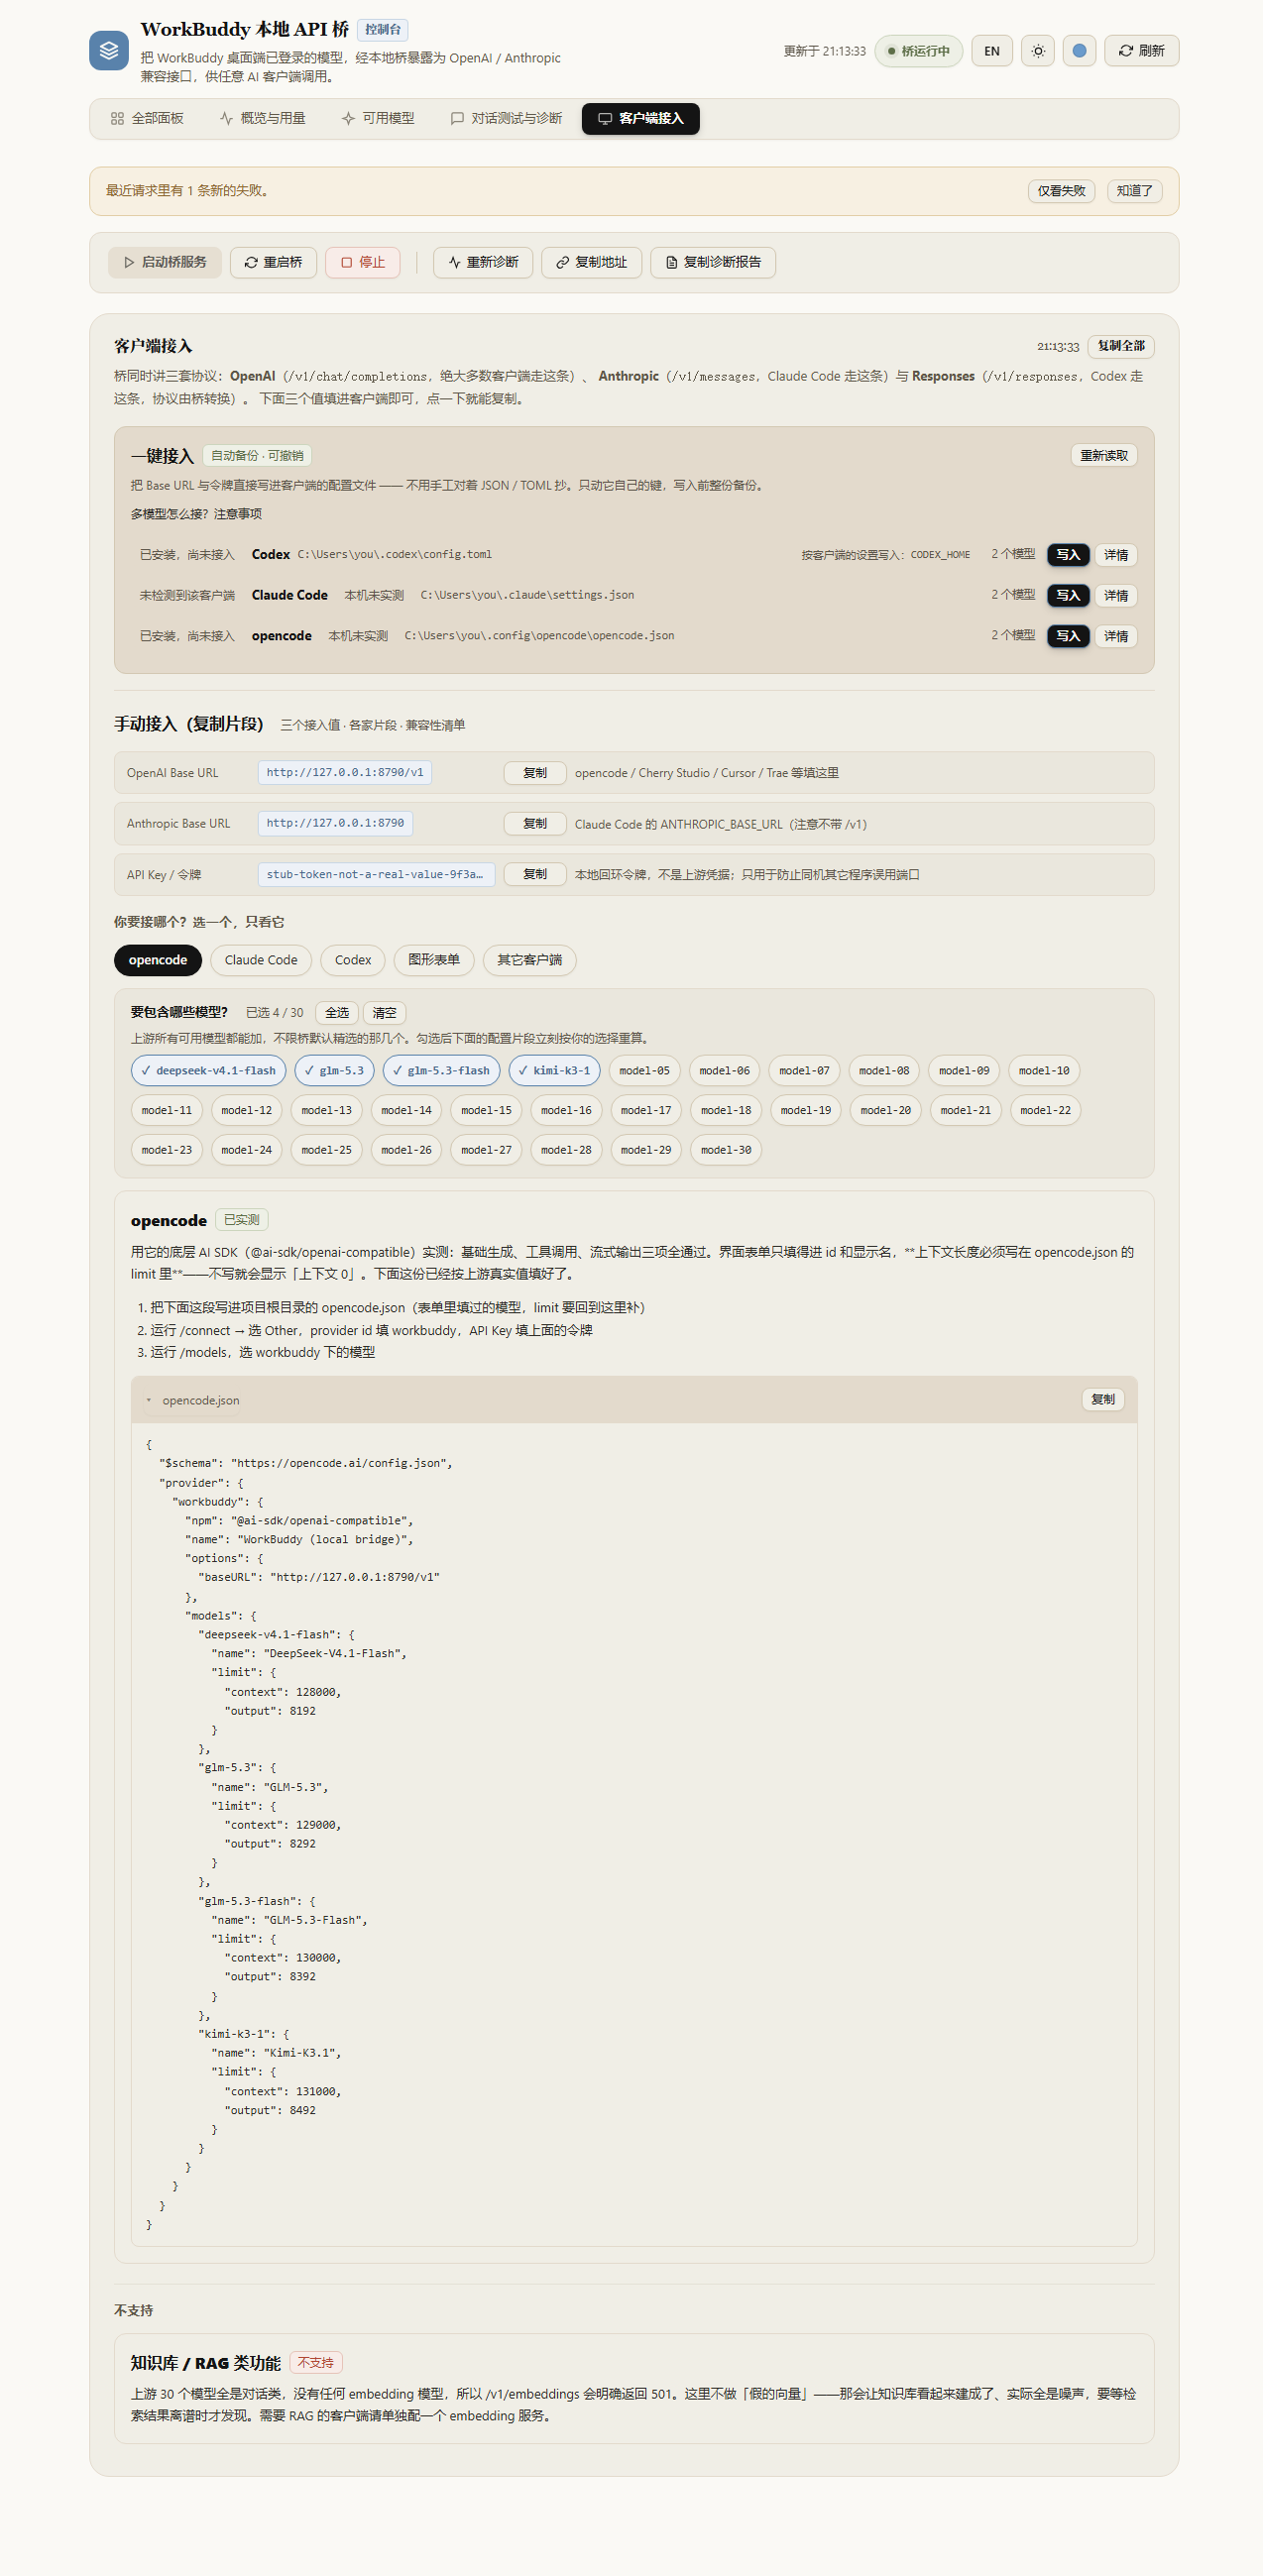Select the opencode client pill
The height and width of the screenshot is (2576, 1263).
[x=158, y=961]
